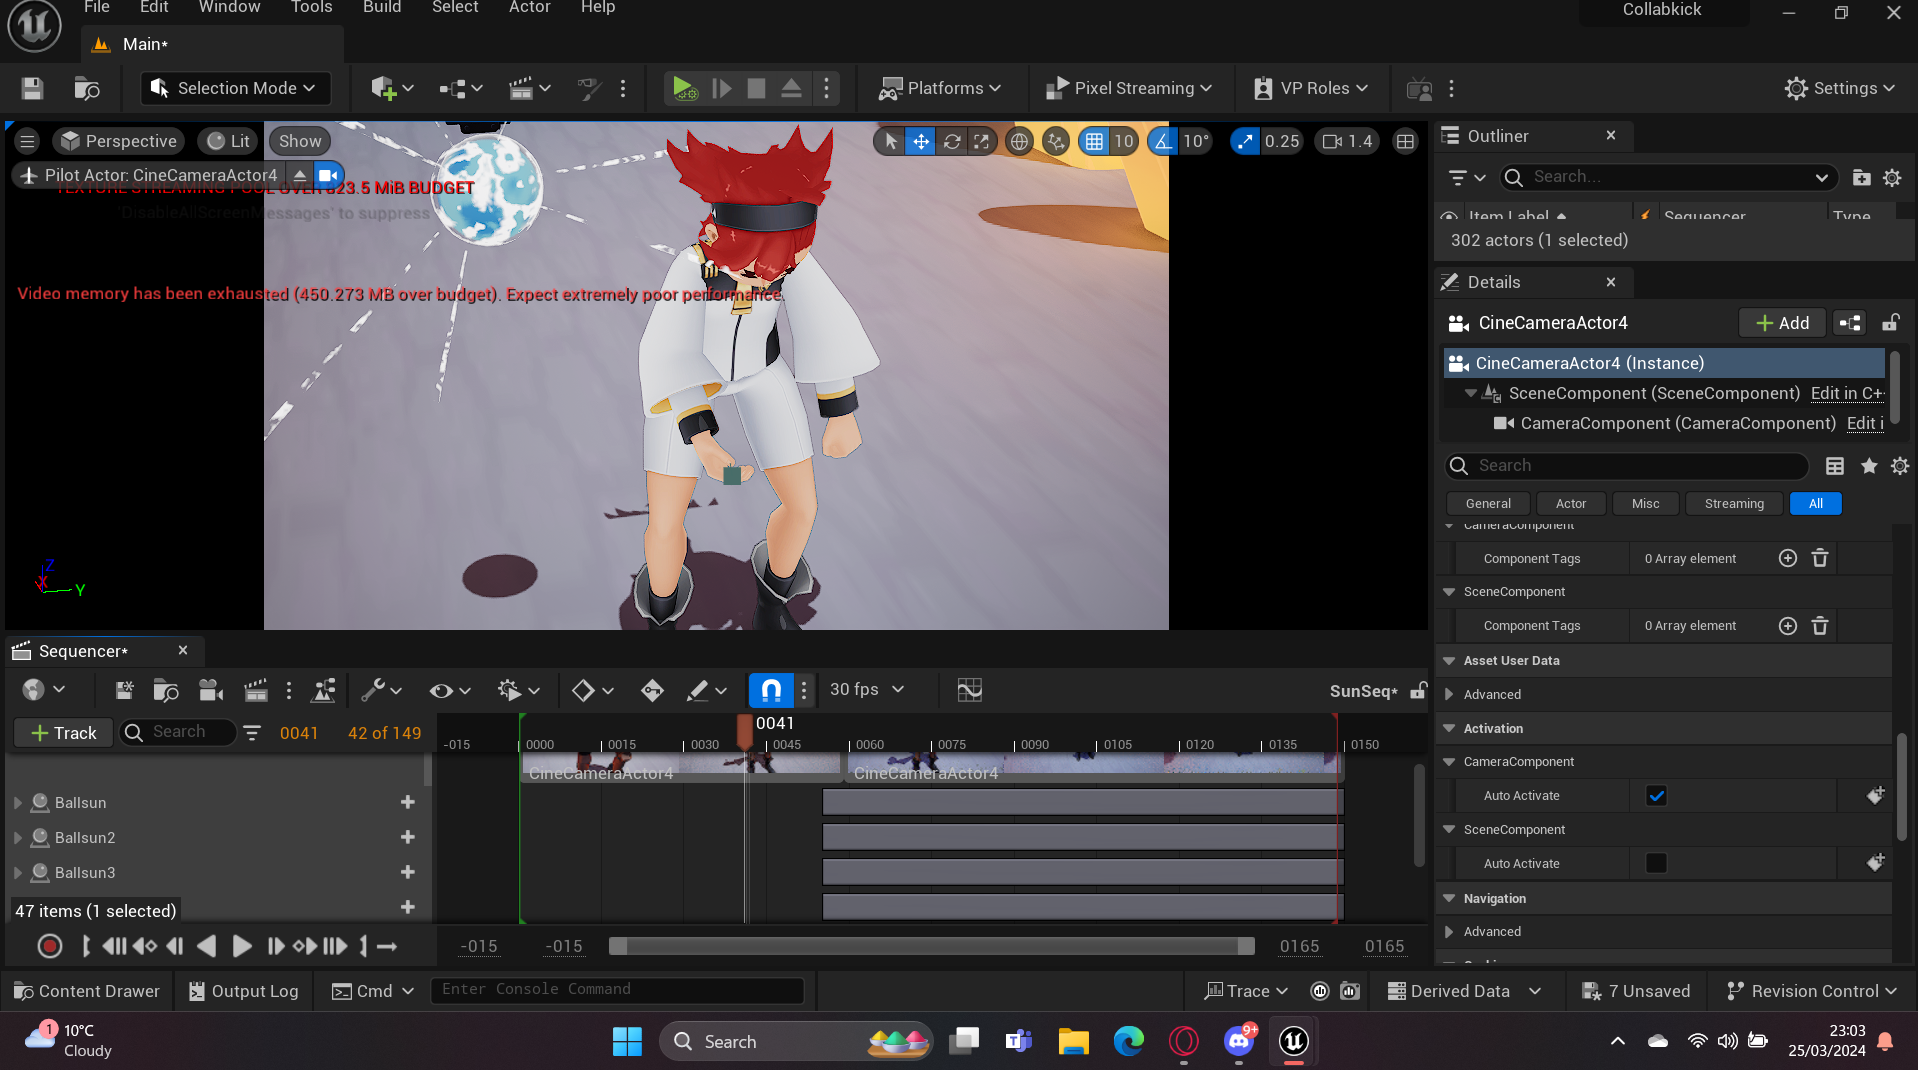This screenshot has width=1918, height=1070.
Task: Open the 30 fps frame rate dropdown
Action: click(866, 690)
